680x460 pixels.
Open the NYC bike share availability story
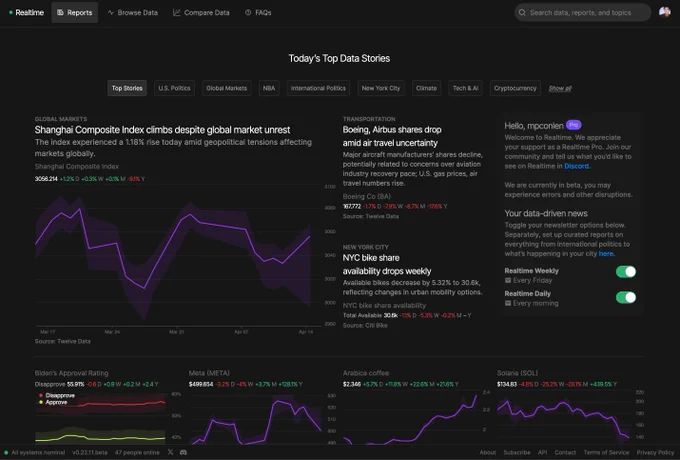(387, 264)
